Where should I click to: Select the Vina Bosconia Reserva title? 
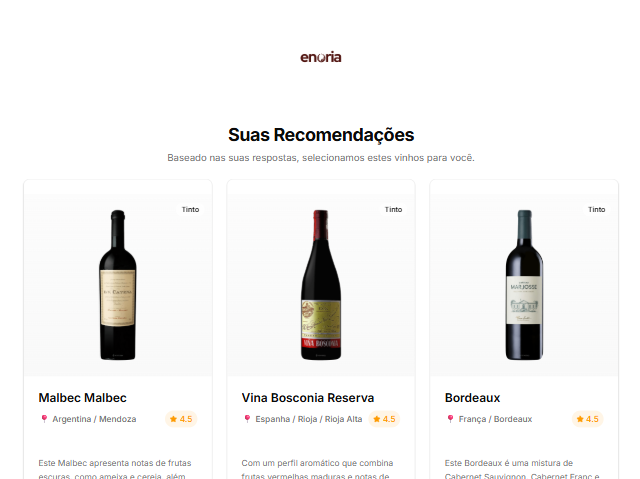[308, 397]
